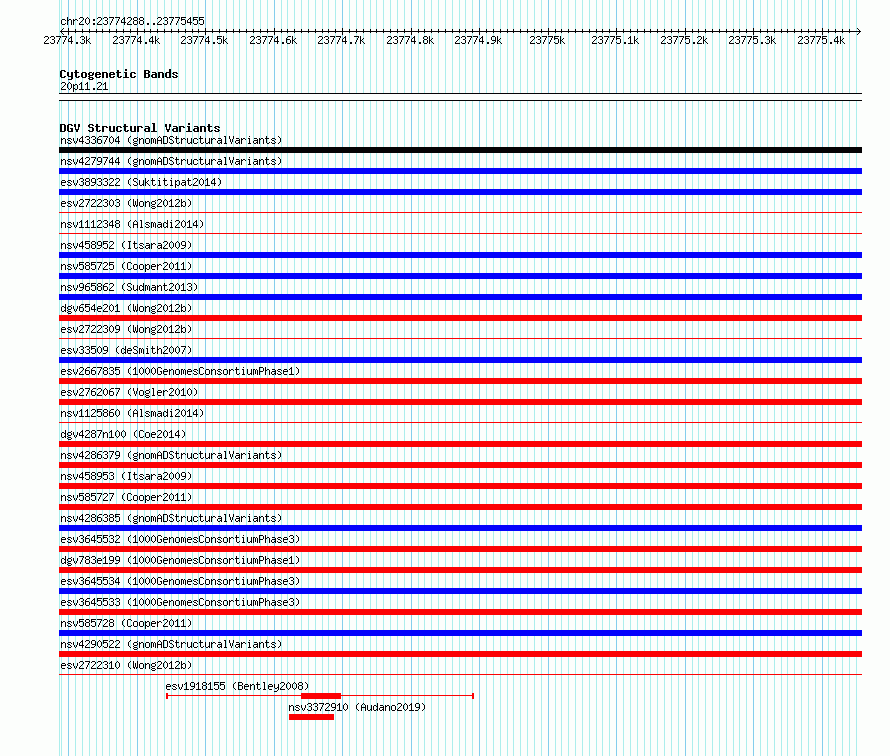Screen dimensions: 890x756
Task: Open nsv585727 (Cooper2011) entry
Action: click(x=126, y=497)
